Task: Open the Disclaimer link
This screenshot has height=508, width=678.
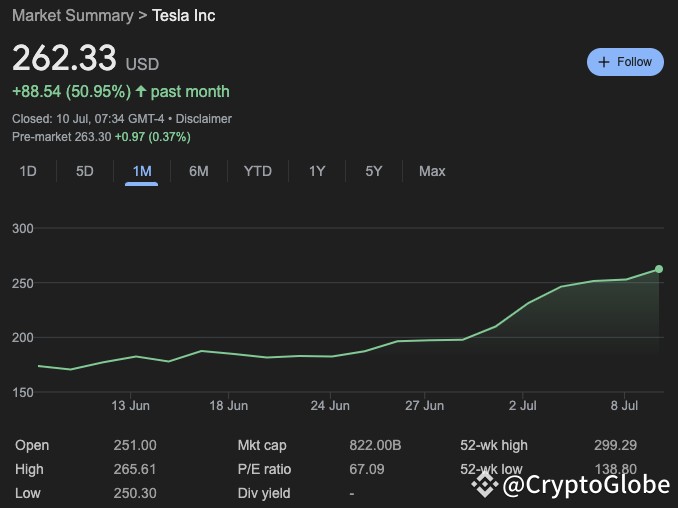Action: 204,119
